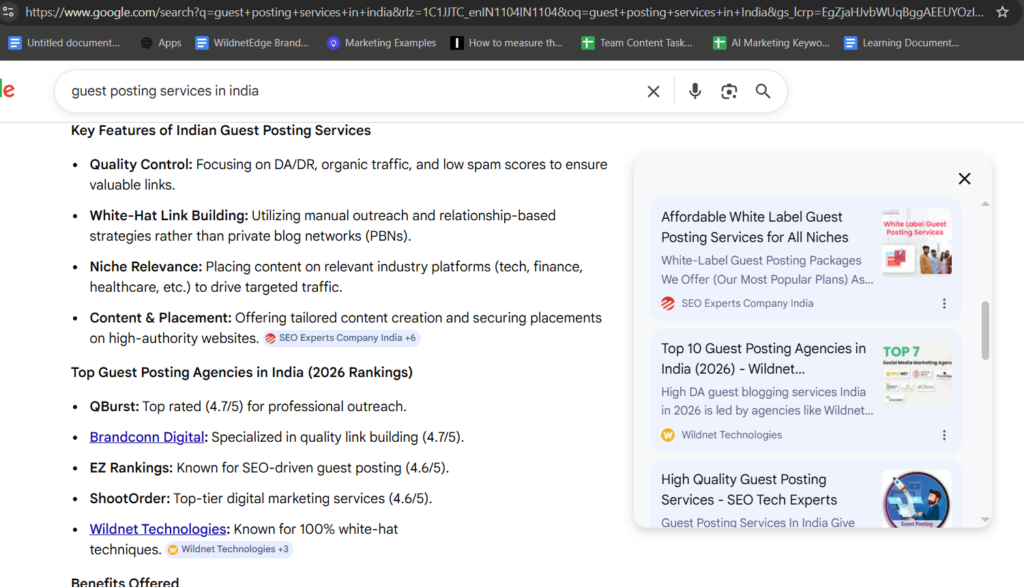Open the AI Marketing Keyword bookmark
The height and width of the screenshot is (587, 1024).
[771, 43]
